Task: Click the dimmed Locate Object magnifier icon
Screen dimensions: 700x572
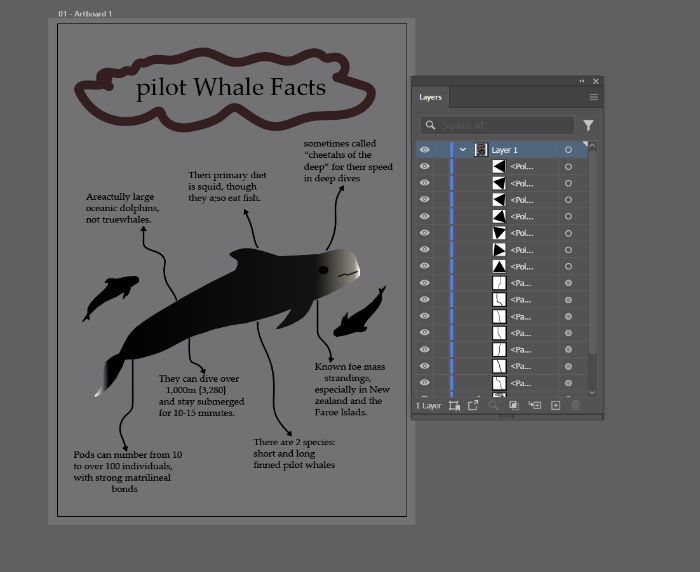Action: point(493,405)
